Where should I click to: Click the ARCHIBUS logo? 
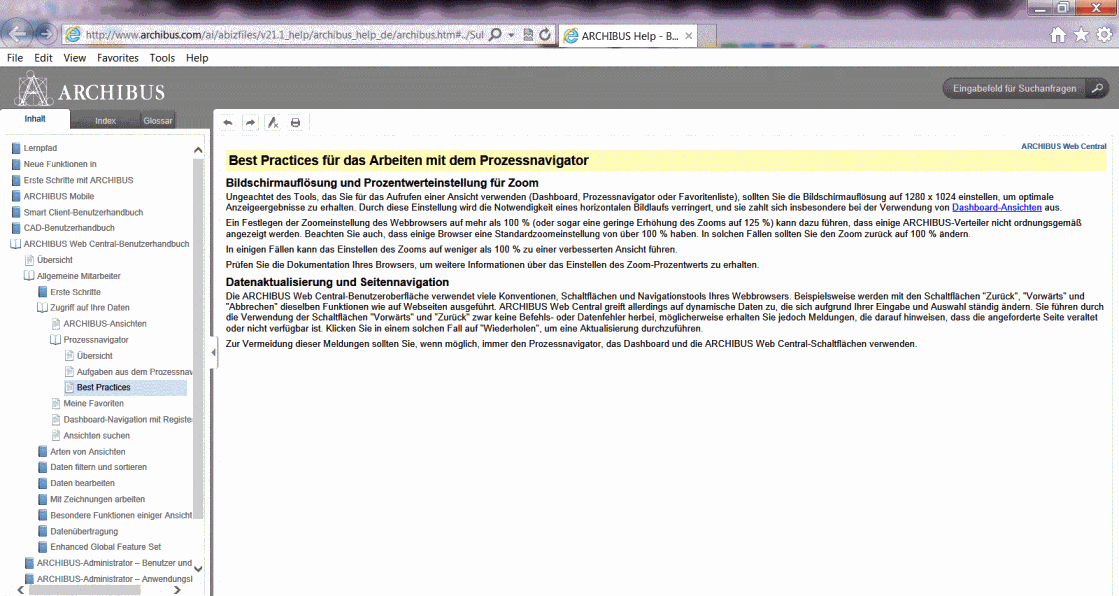coord(91,91)
